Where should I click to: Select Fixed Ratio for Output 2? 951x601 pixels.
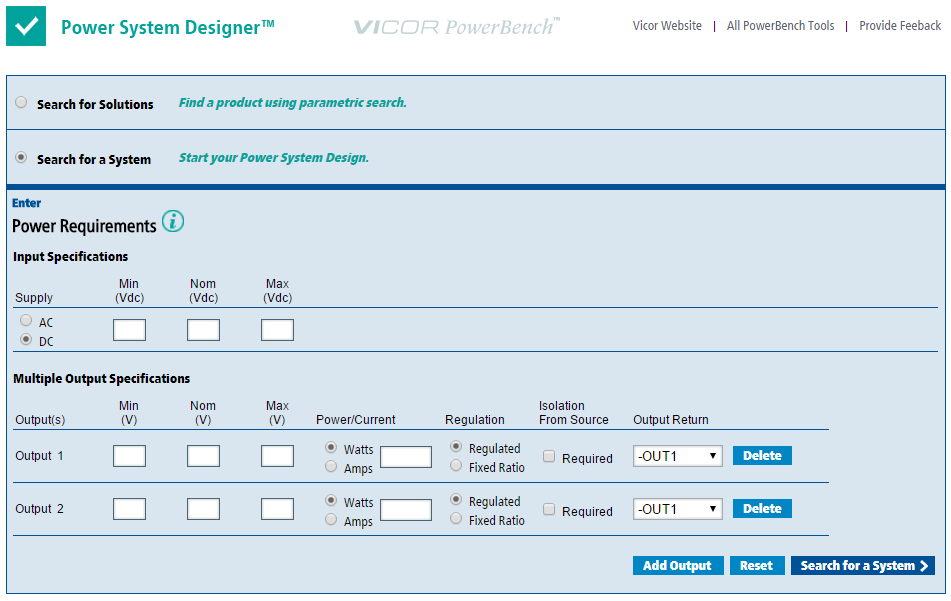456,519
